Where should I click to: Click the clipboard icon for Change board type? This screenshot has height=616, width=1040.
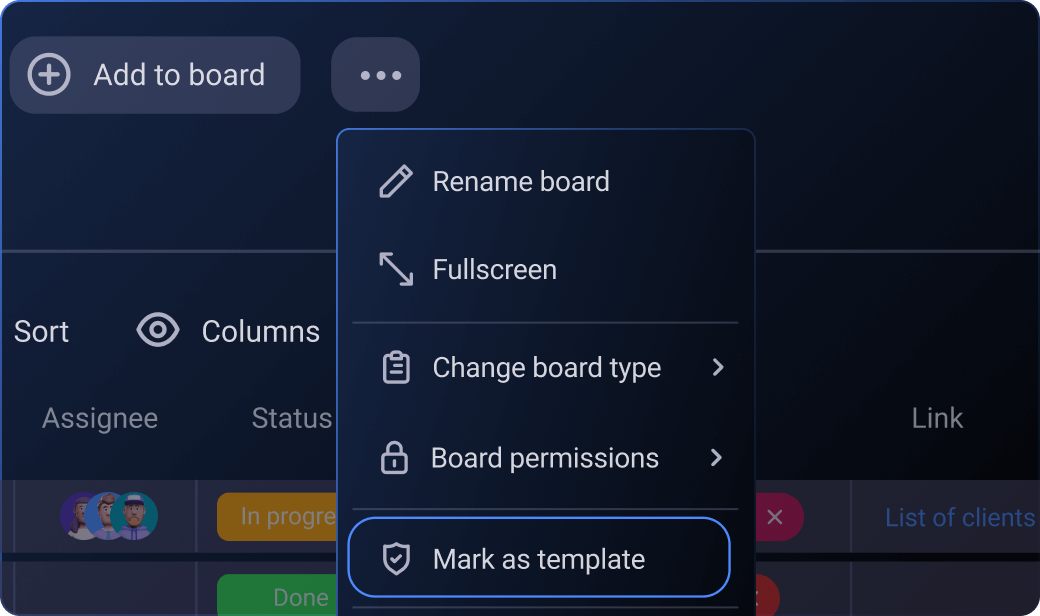tap(396, 368)
